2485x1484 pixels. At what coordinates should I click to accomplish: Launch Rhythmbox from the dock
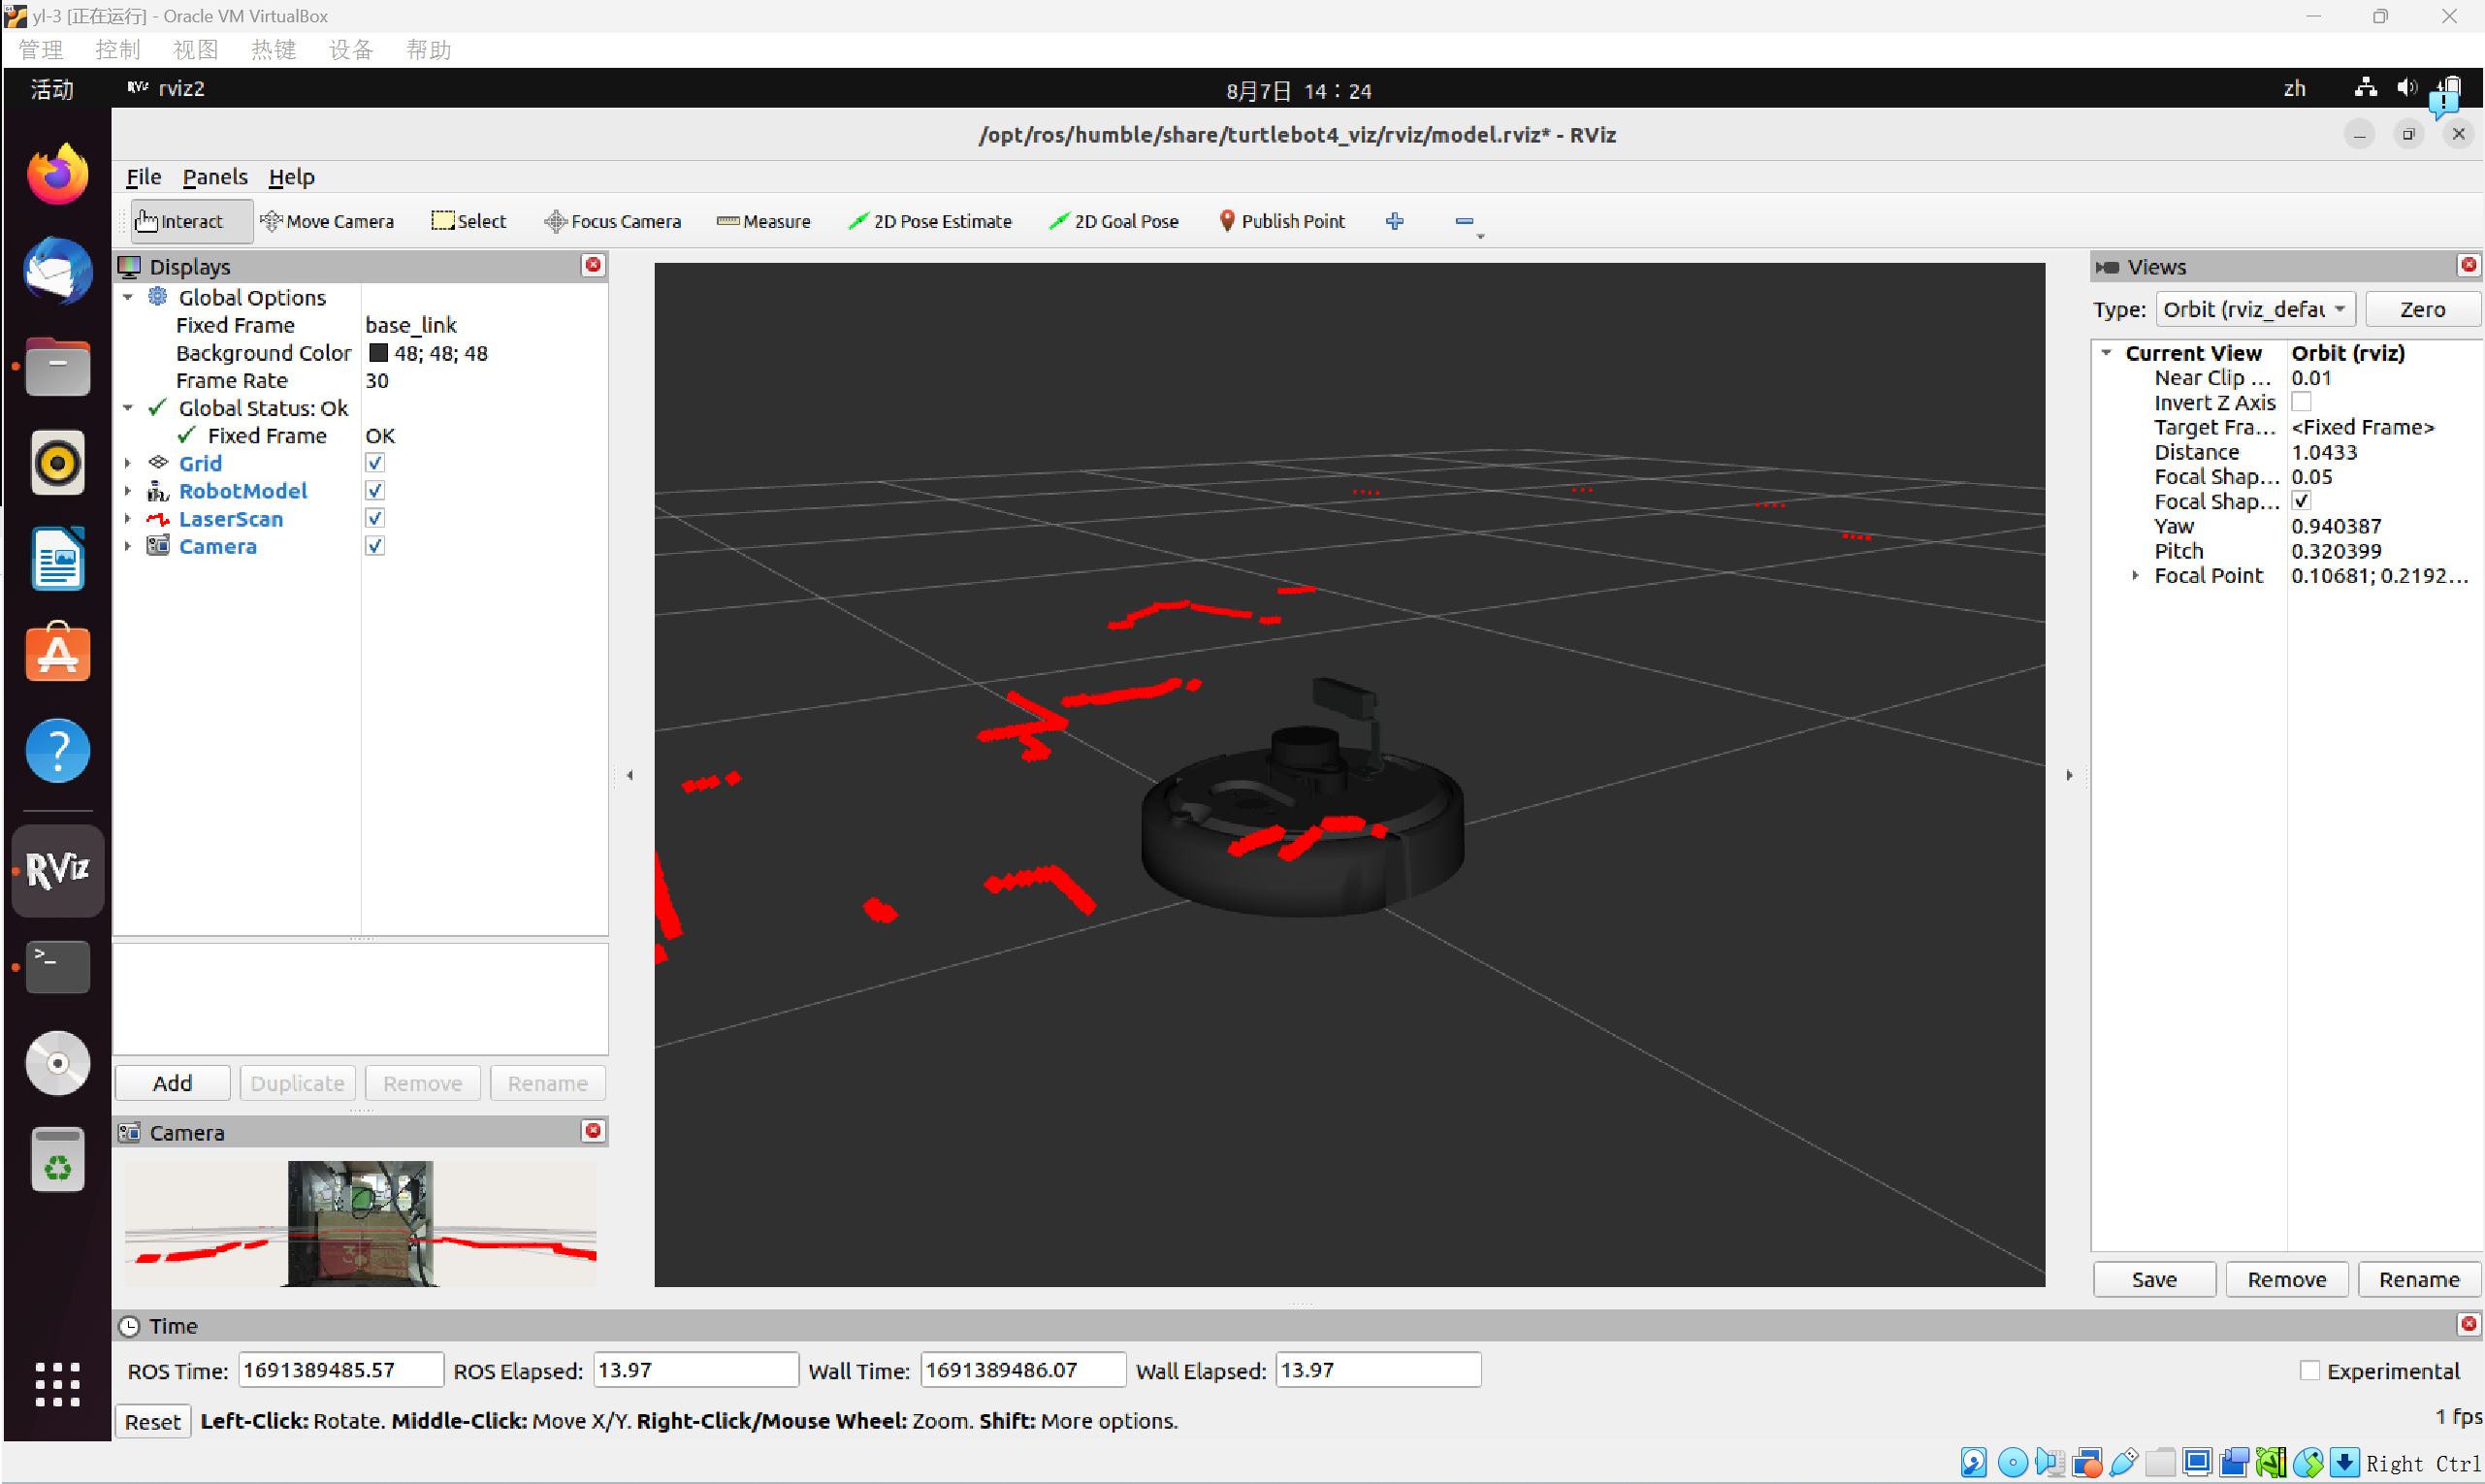click(x=57, y=463)
